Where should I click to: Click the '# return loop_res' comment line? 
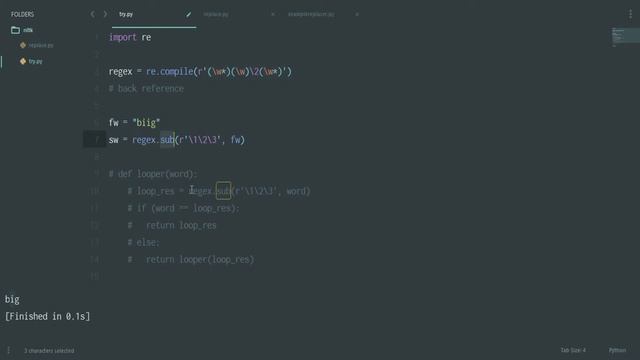click(172, 225)
